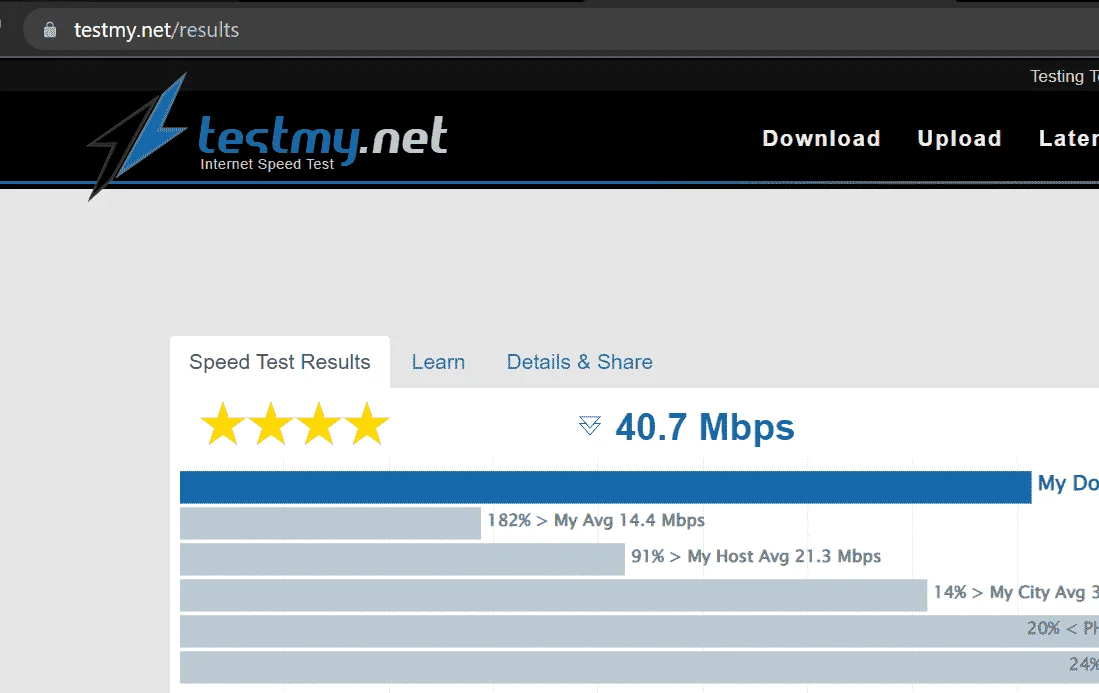Click the '91% > My Host Avg 21.3 Mbps' label
The image size is (1099, 693).
756,556
